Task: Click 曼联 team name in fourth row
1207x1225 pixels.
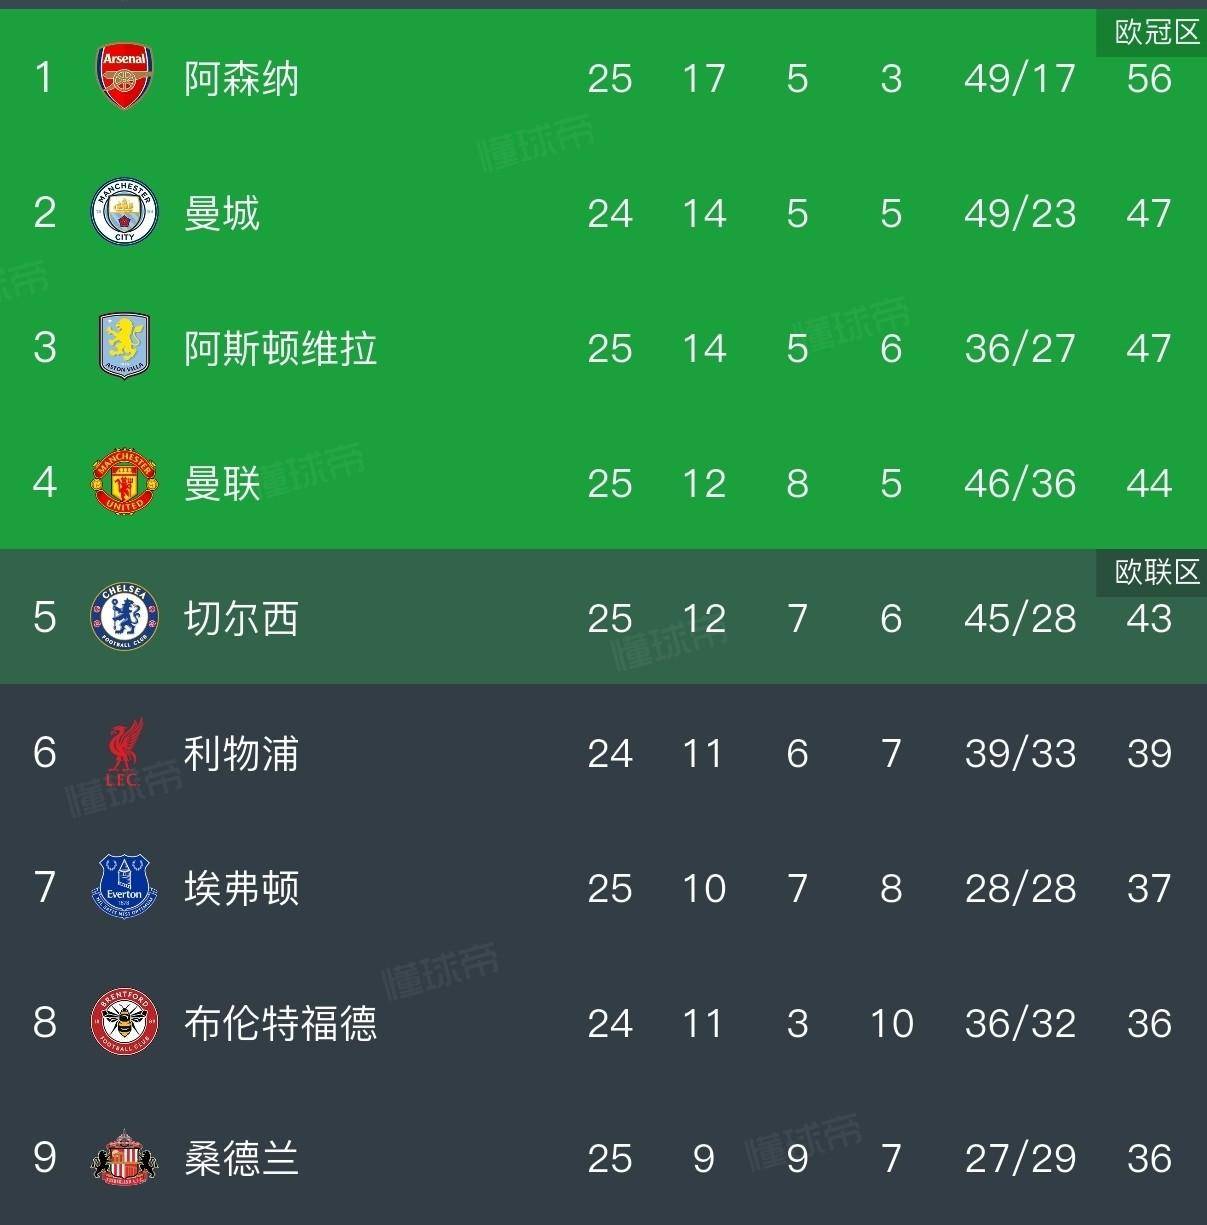Action: (x=222, y=483)
